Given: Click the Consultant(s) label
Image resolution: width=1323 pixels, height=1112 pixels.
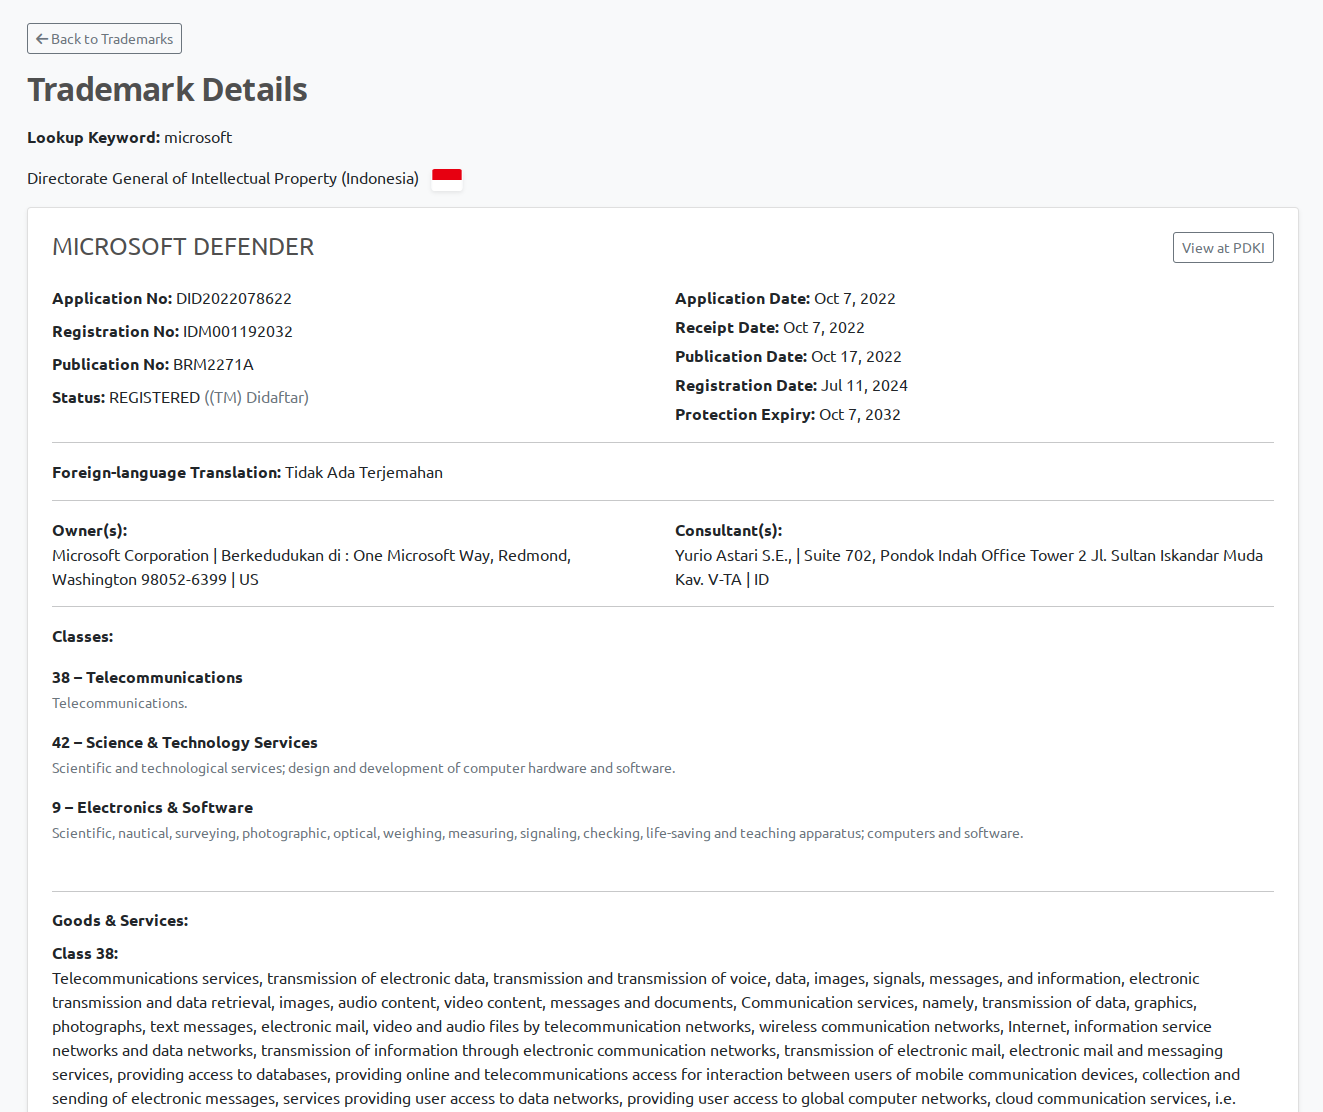Looking at the screenshot, I should coord(728,531).
